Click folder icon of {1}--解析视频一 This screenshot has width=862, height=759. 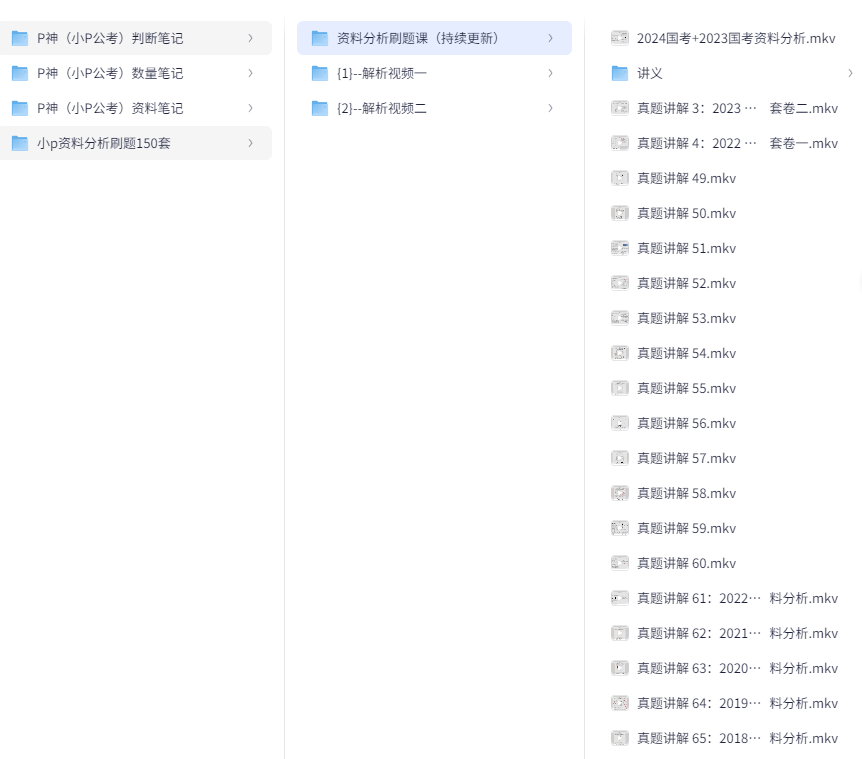point(320,73)
